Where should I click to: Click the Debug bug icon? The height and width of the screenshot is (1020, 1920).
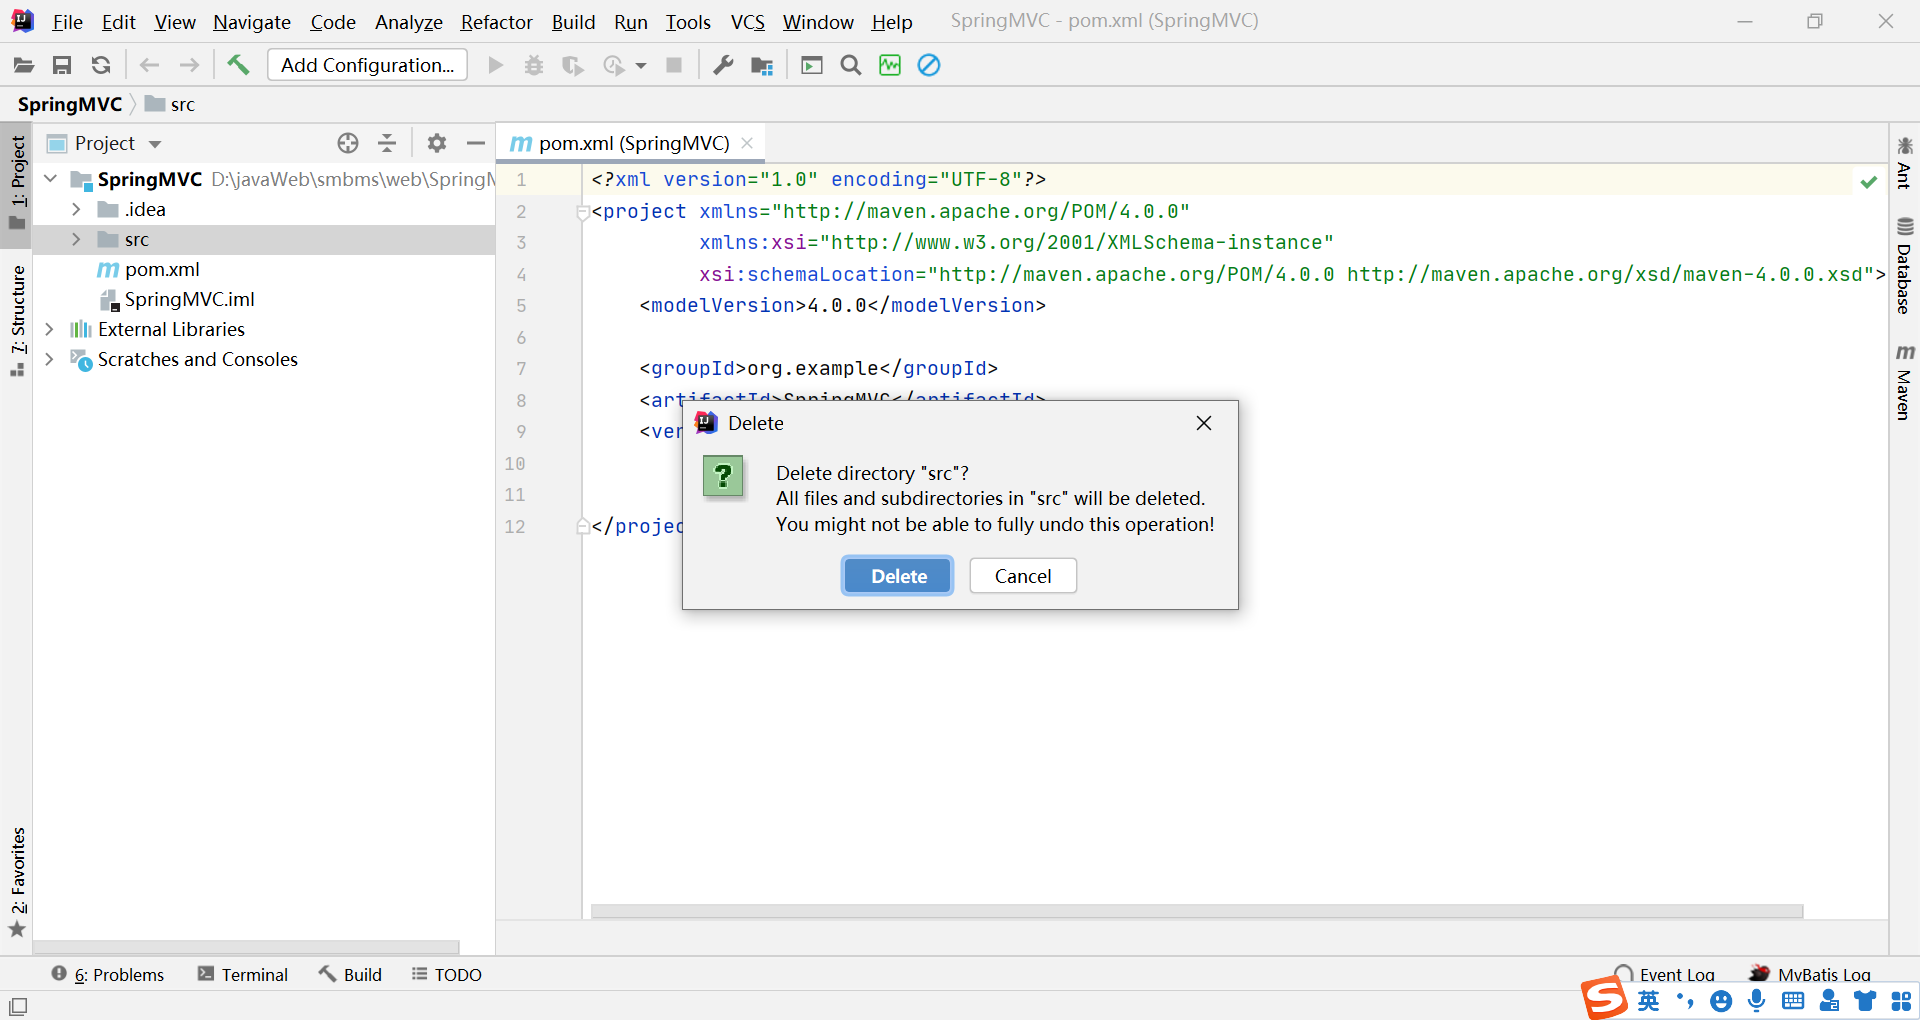[x=534, y=65]
